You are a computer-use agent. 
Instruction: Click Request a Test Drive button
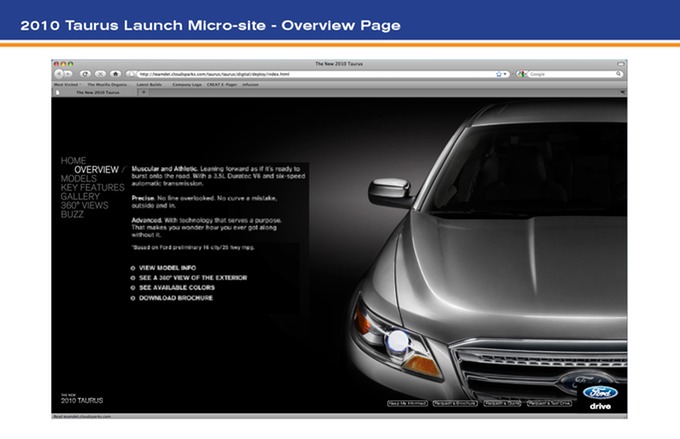(x=549, y=403)
